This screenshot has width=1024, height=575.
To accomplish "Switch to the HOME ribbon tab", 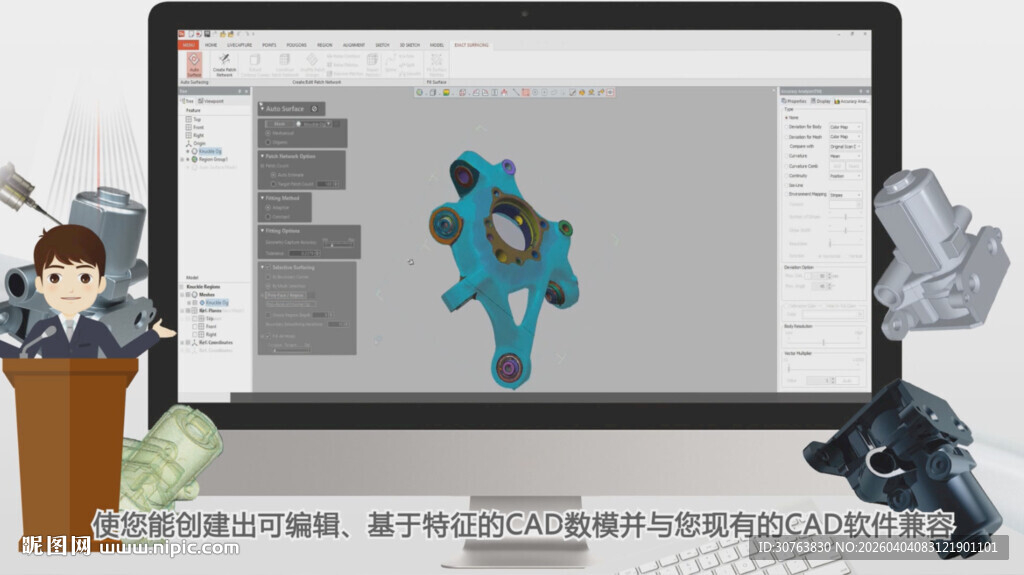I will pyautogui.click(x=211, y=45).
